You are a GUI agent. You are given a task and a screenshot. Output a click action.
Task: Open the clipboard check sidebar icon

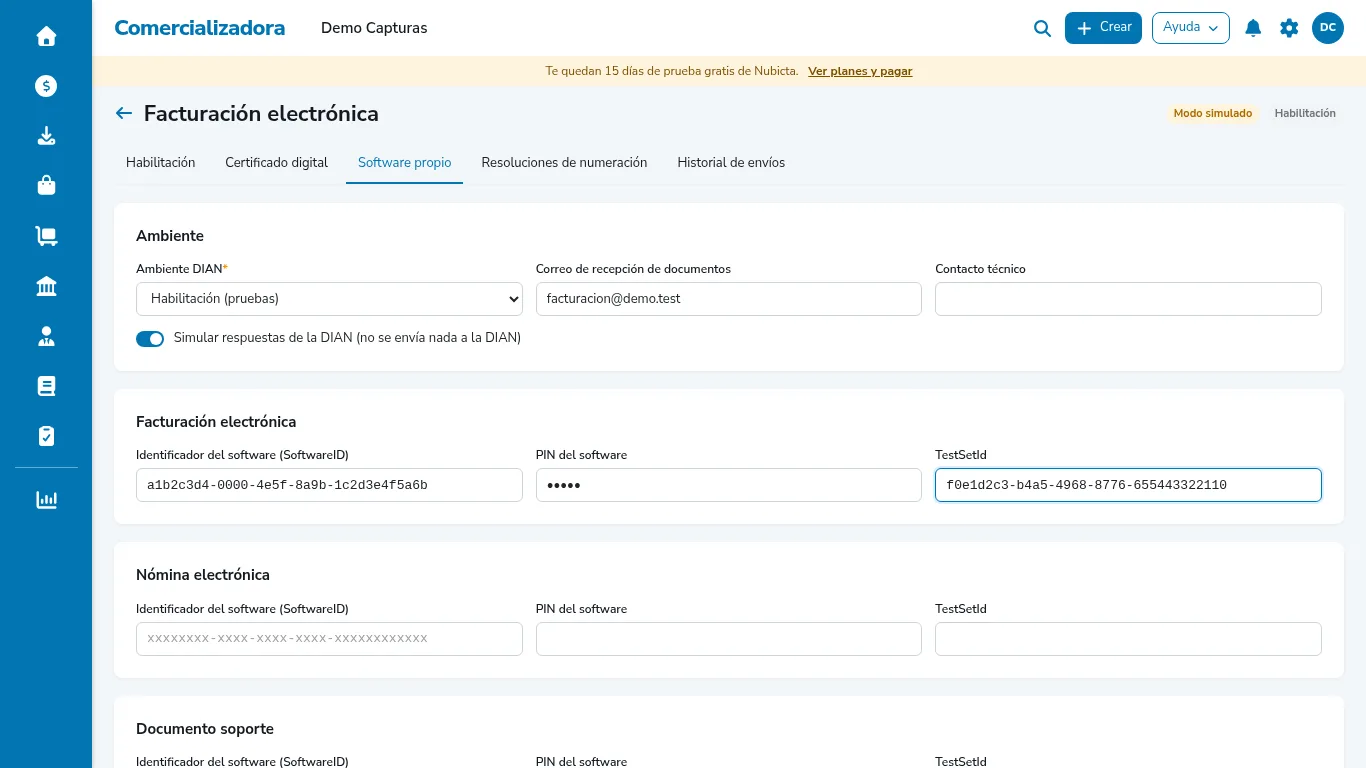tap(46, 436)
